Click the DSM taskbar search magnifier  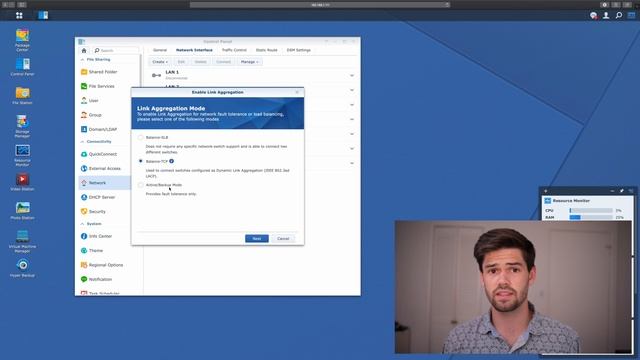point(619,16)
